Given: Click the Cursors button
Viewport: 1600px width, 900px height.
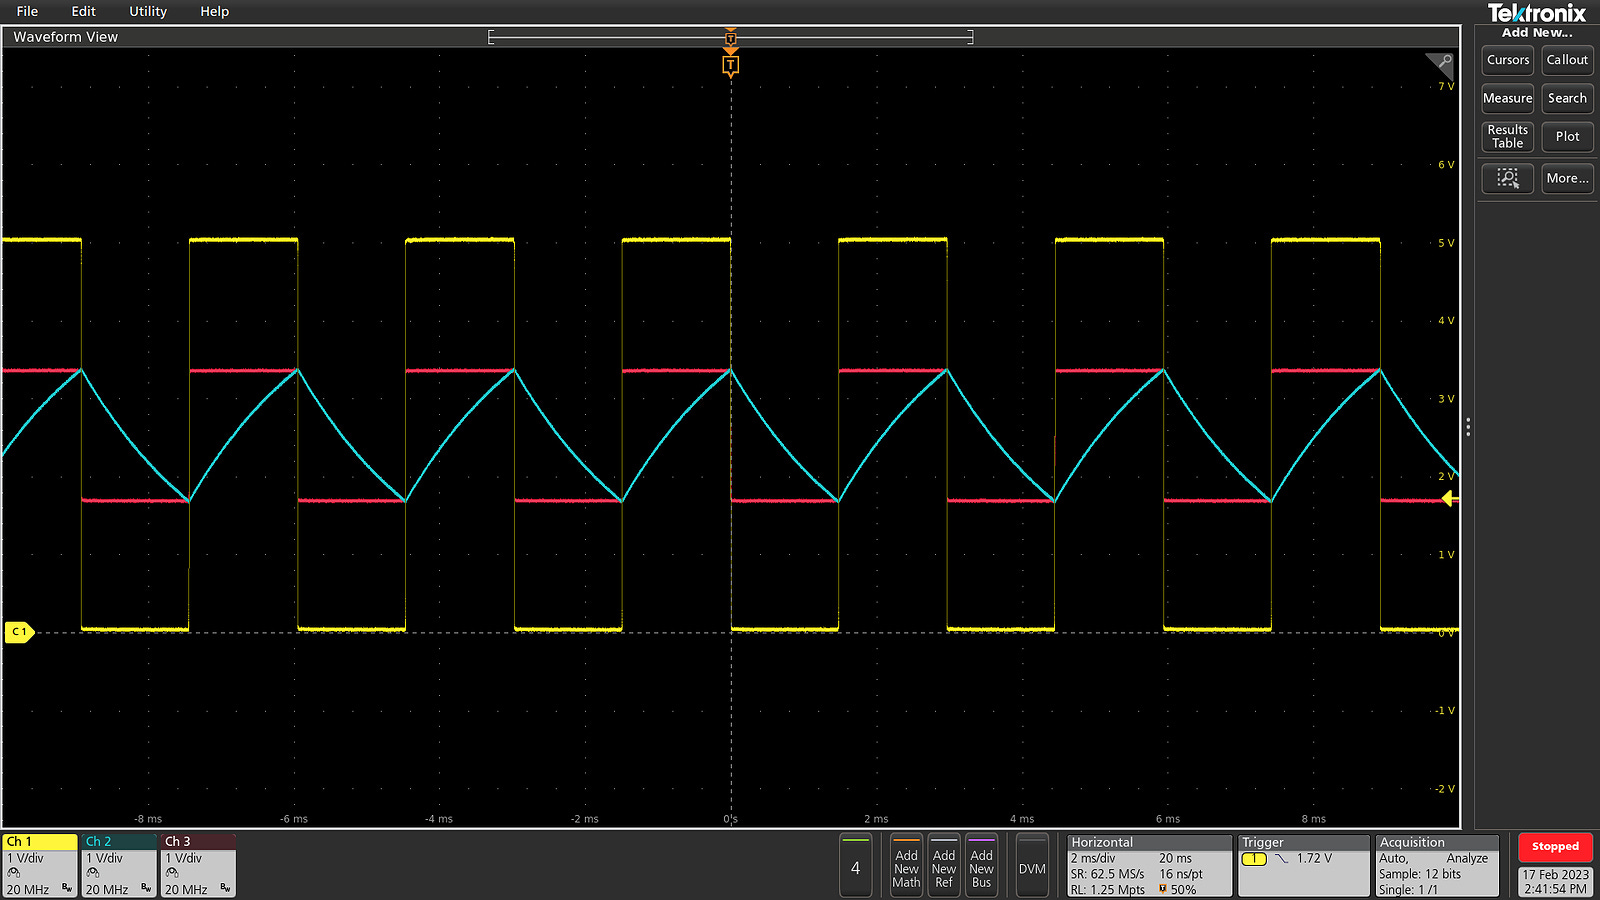Looking at the screenshot, I should coord(1507,60).
